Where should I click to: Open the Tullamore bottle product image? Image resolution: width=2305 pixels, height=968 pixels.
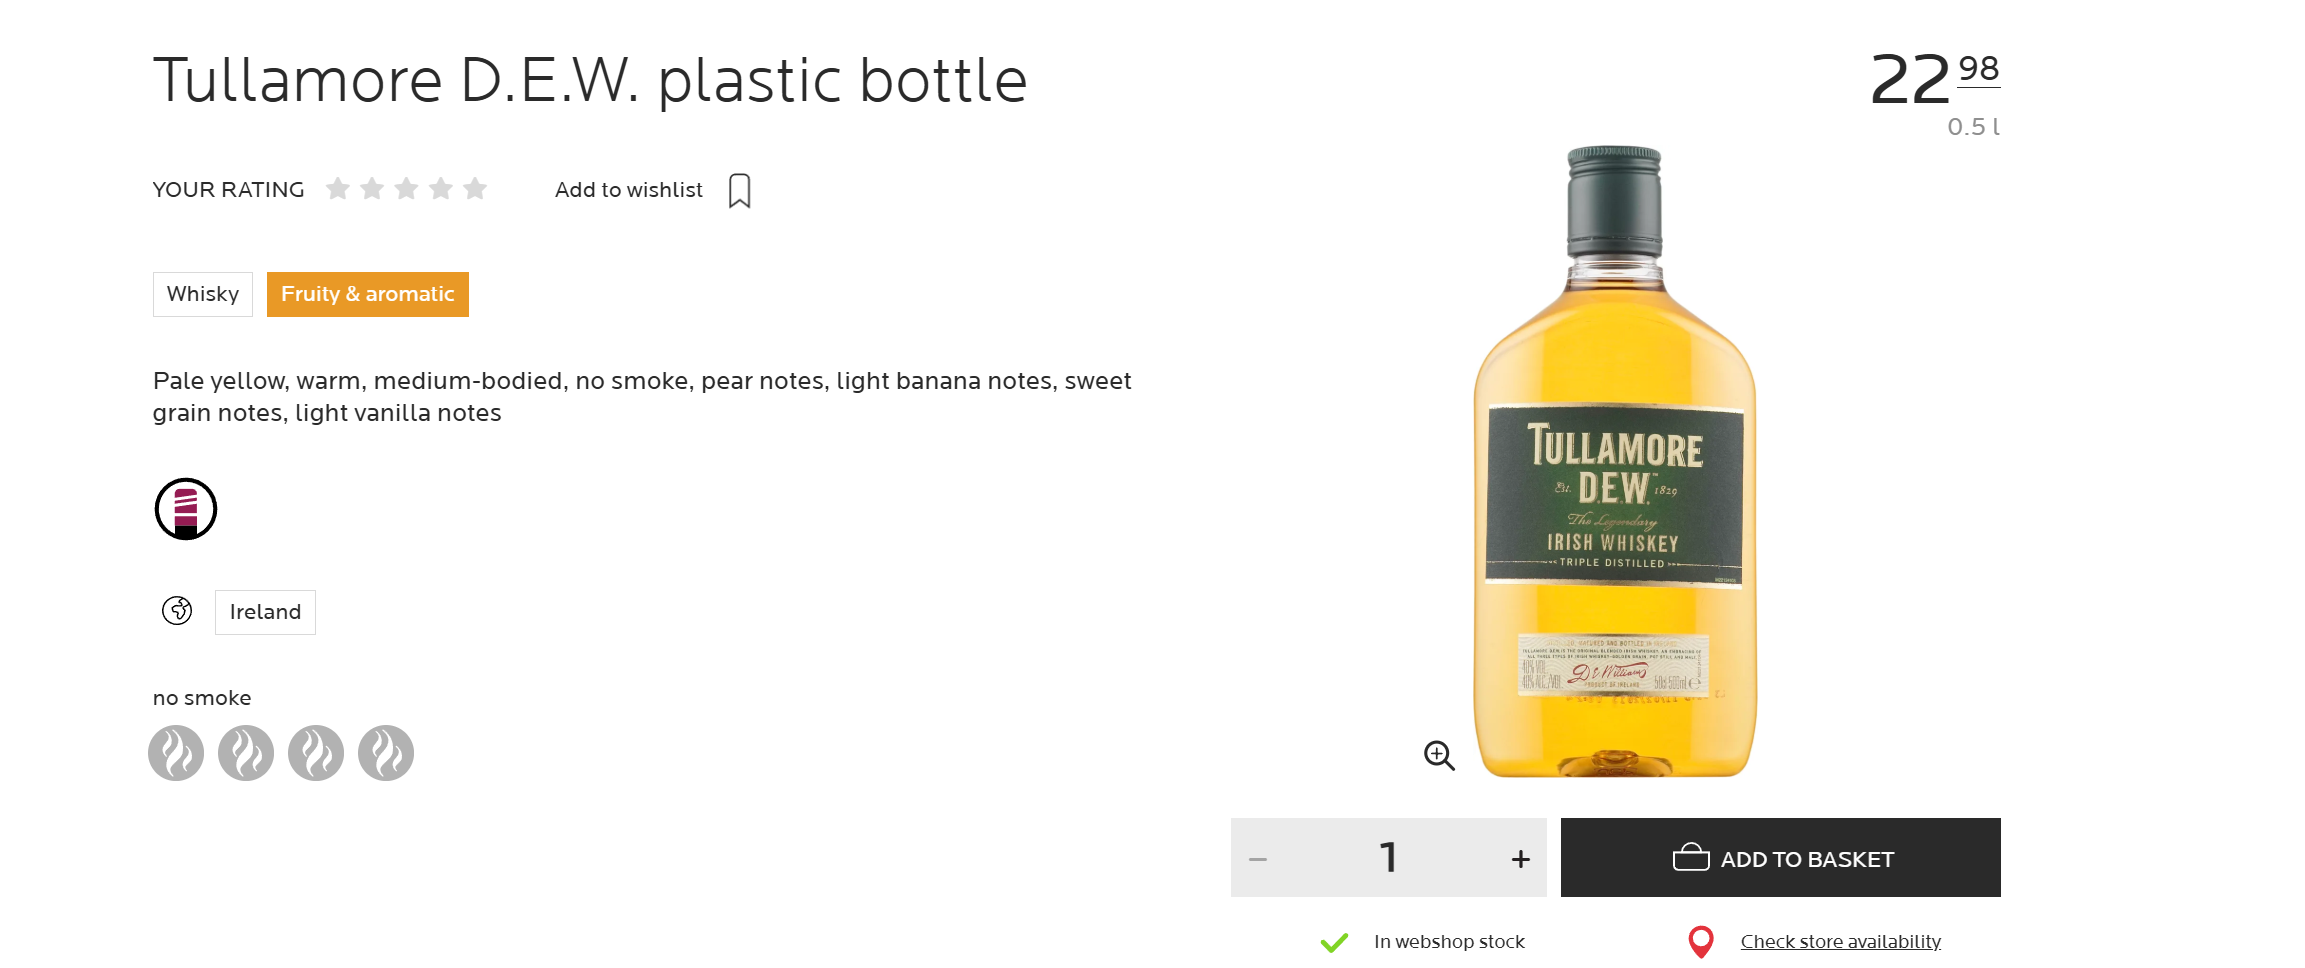pos(1614,462)
